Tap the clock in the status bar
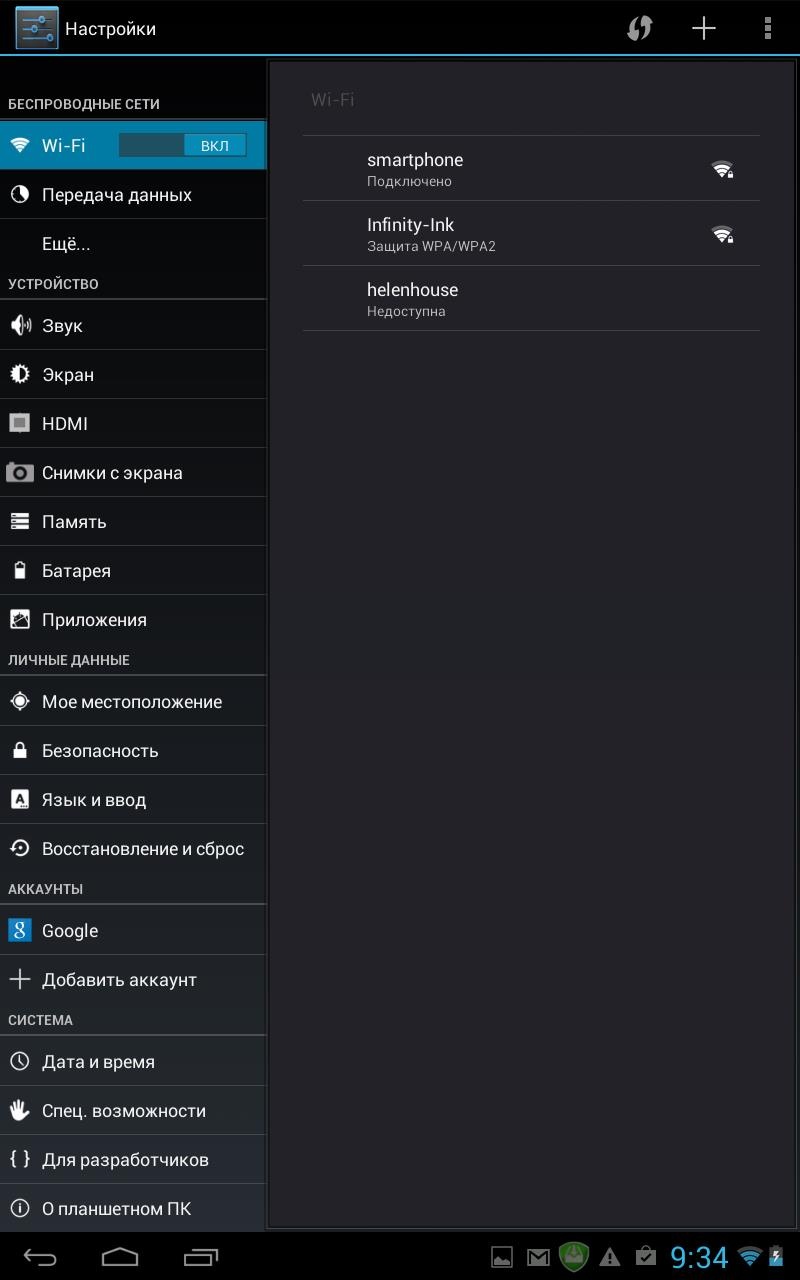 (x=698, y=1257)
